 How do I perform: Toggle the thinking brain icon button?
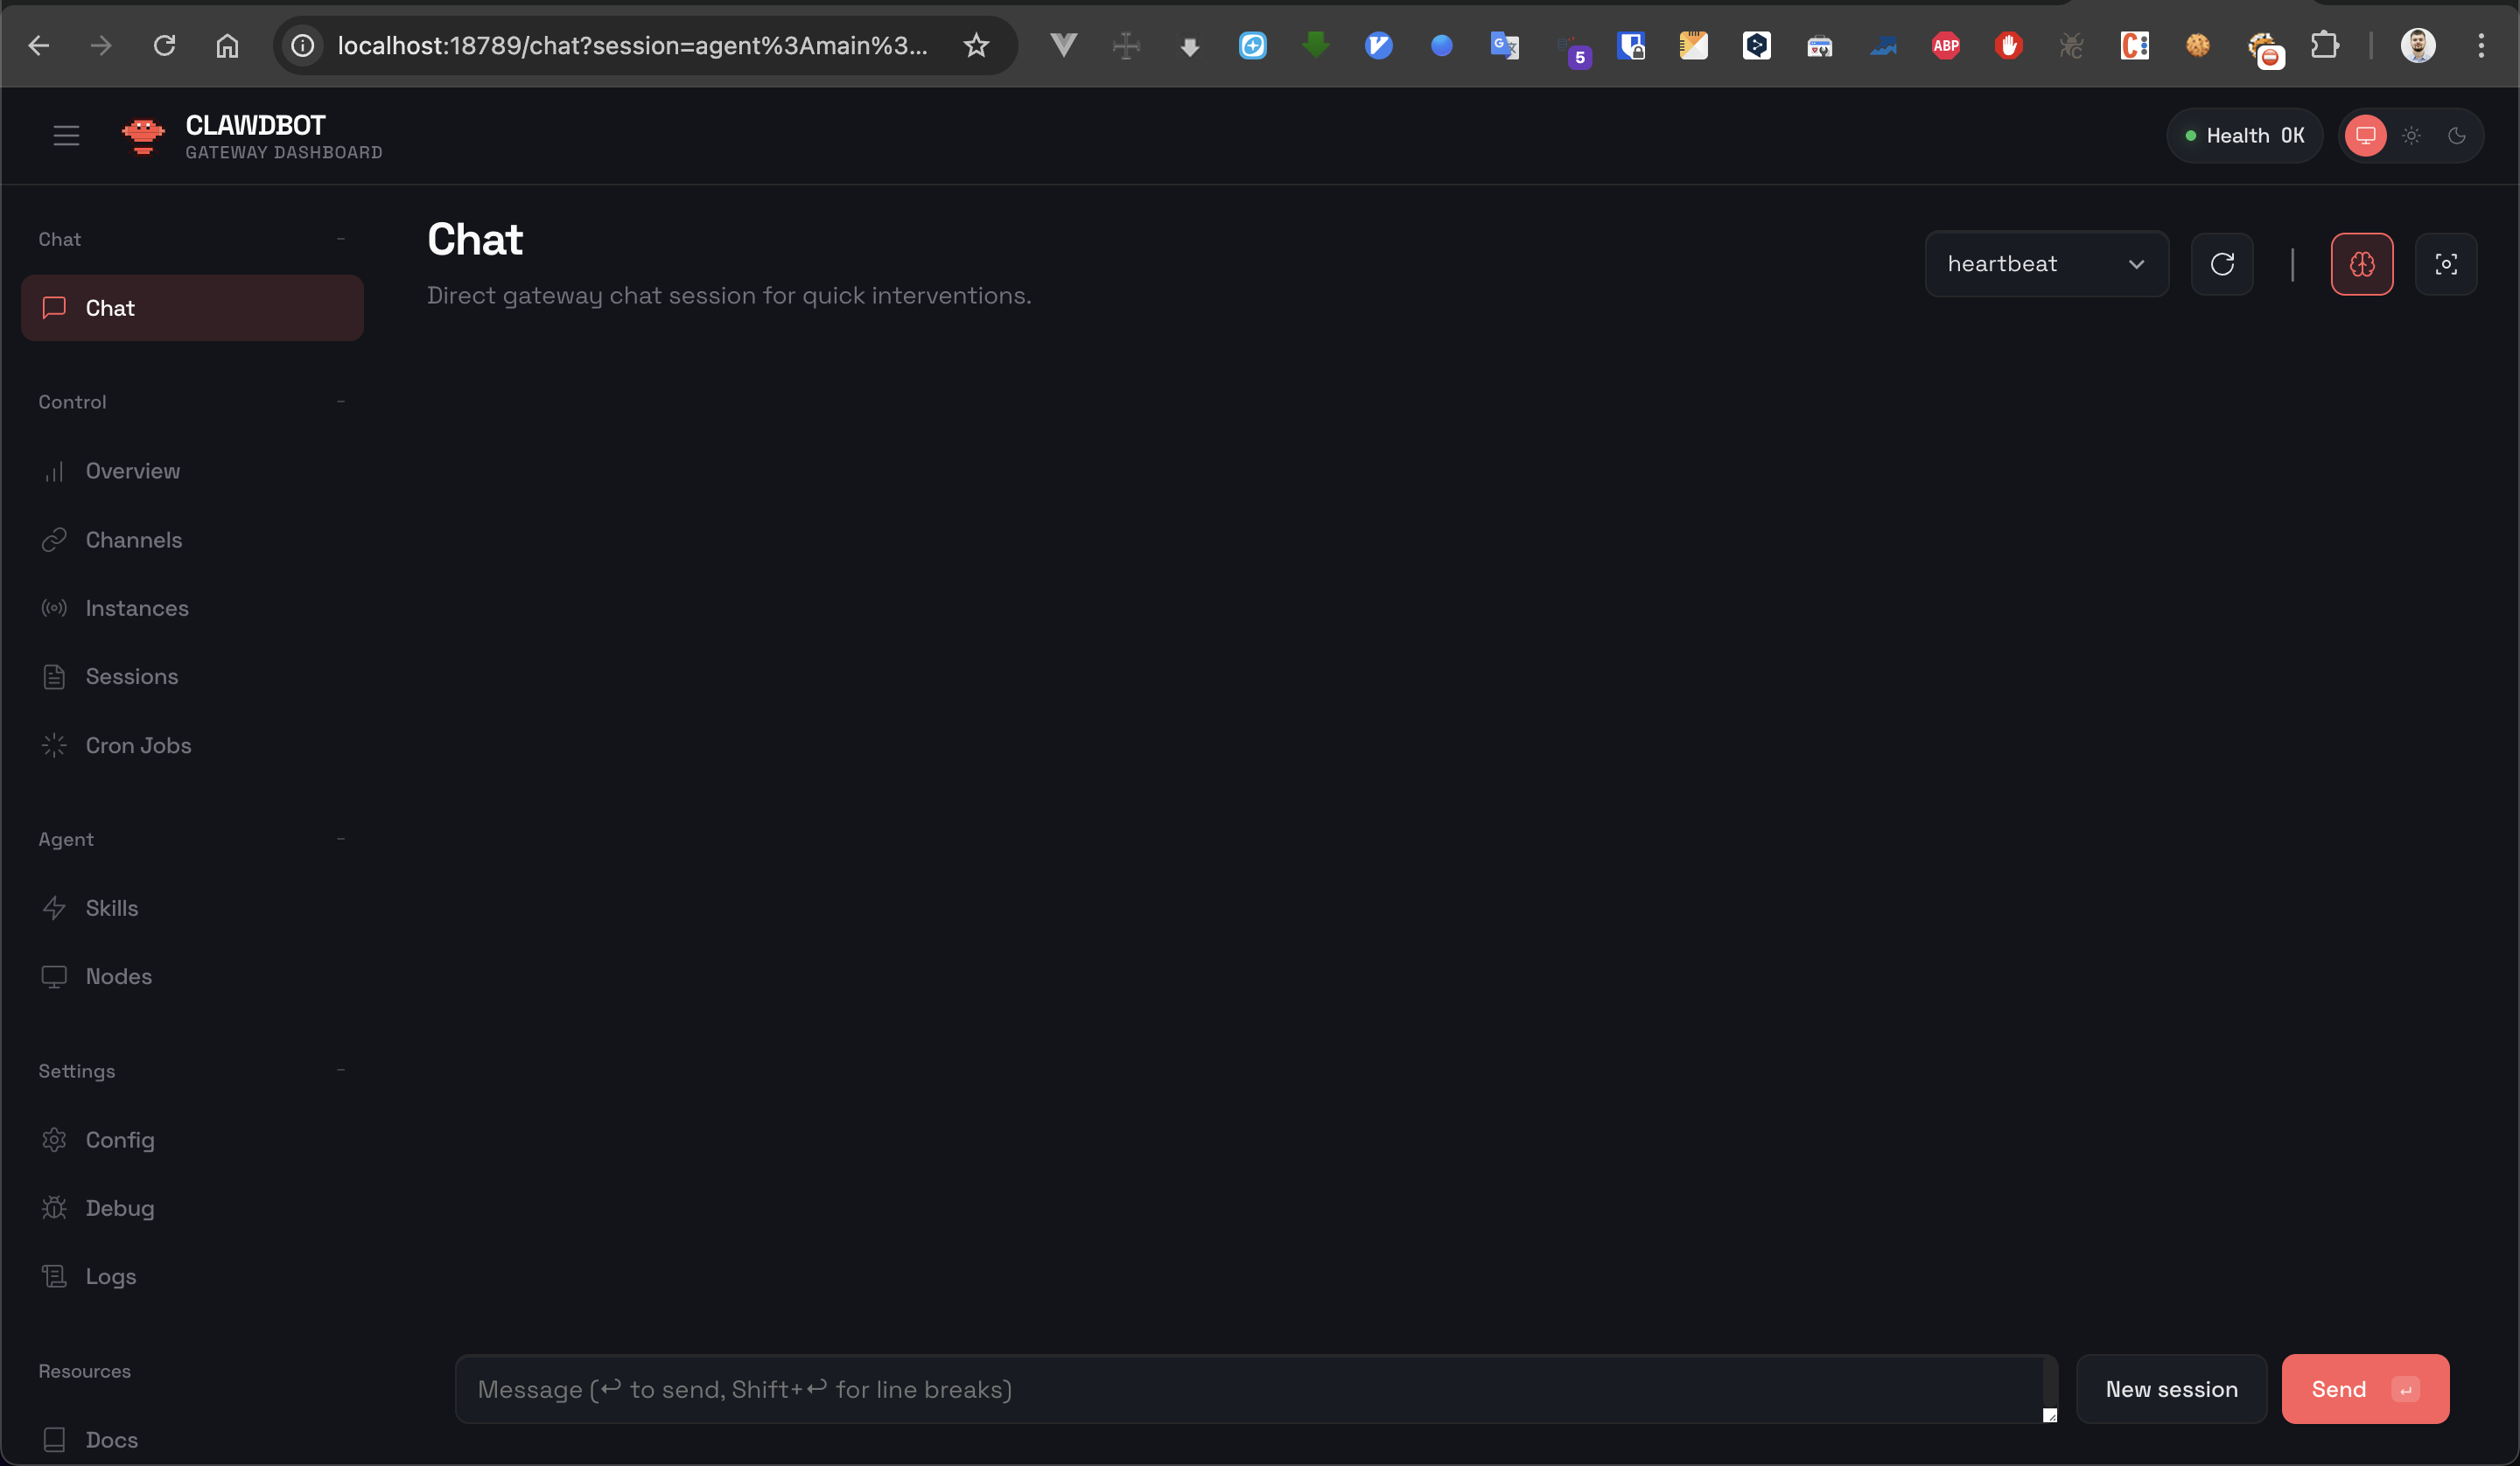click(2362, 264)
